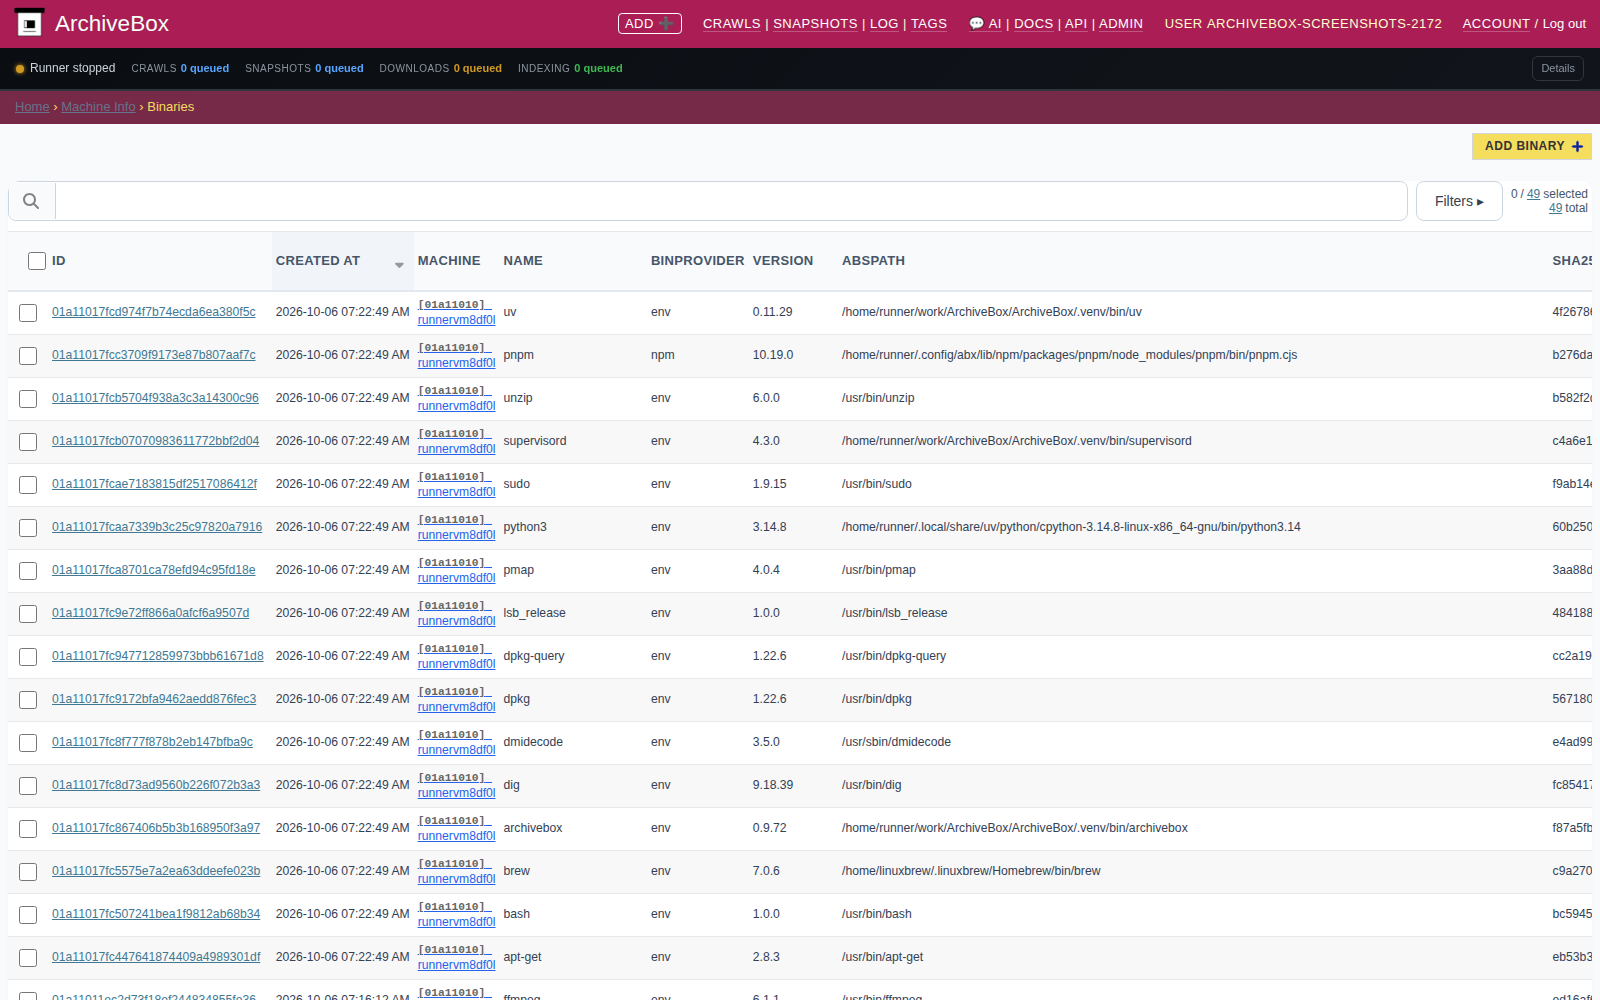Open the CRAWLS nav item

(731, 24)
